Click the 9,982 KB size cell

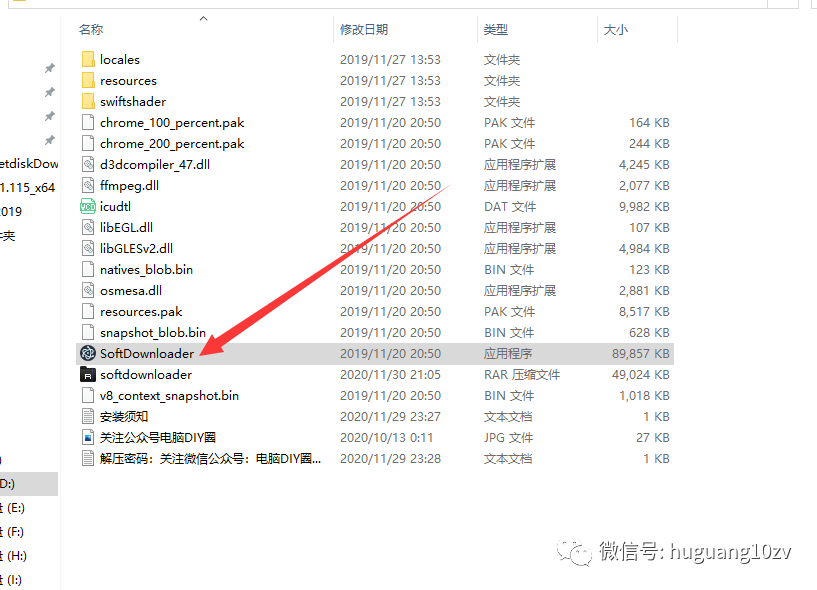click(x=644, y=206)
